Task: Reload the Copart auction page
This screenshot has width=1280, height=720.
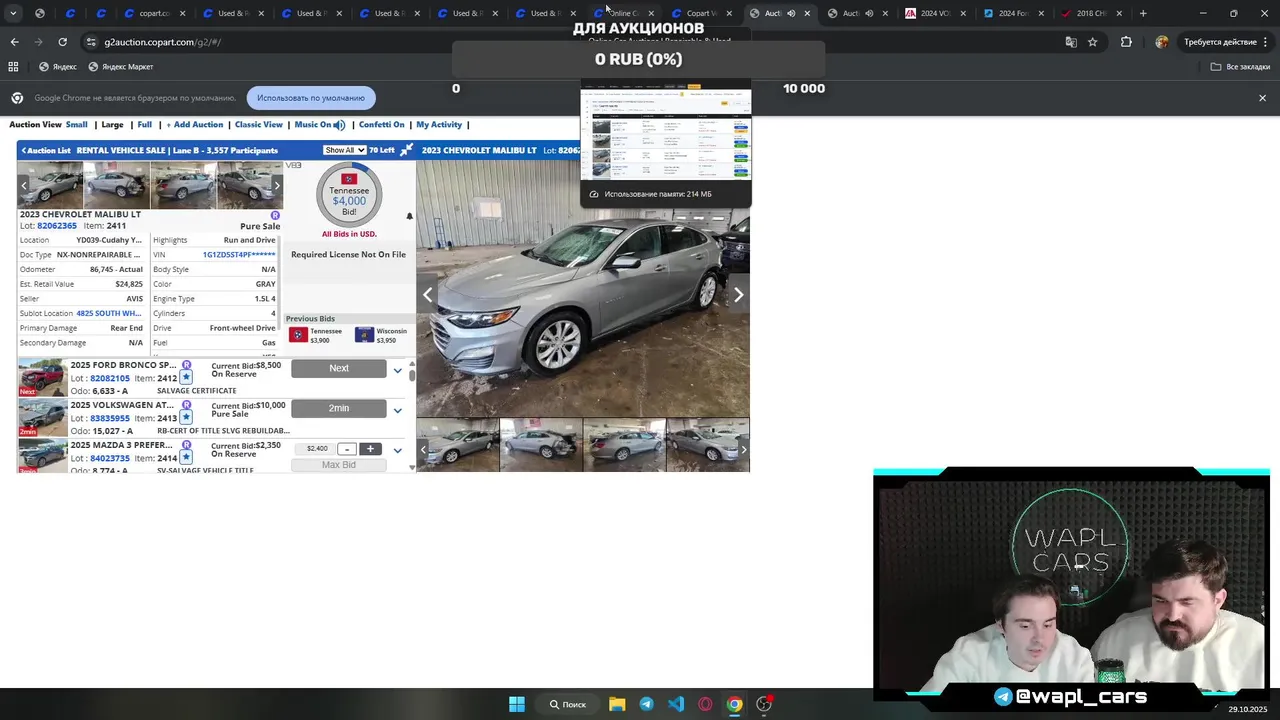Action: pyautogui.click(x=62, y=42)
